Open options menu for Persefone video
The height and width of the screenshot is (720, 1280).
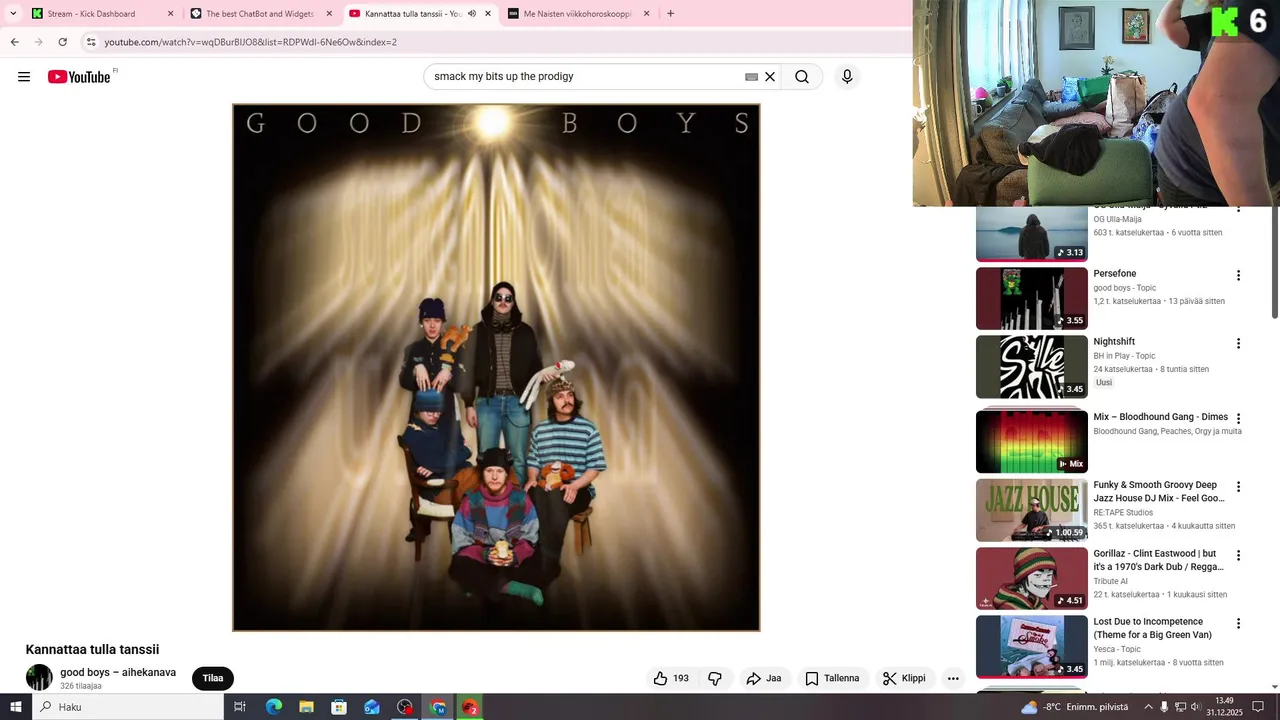click(1238, 275)
